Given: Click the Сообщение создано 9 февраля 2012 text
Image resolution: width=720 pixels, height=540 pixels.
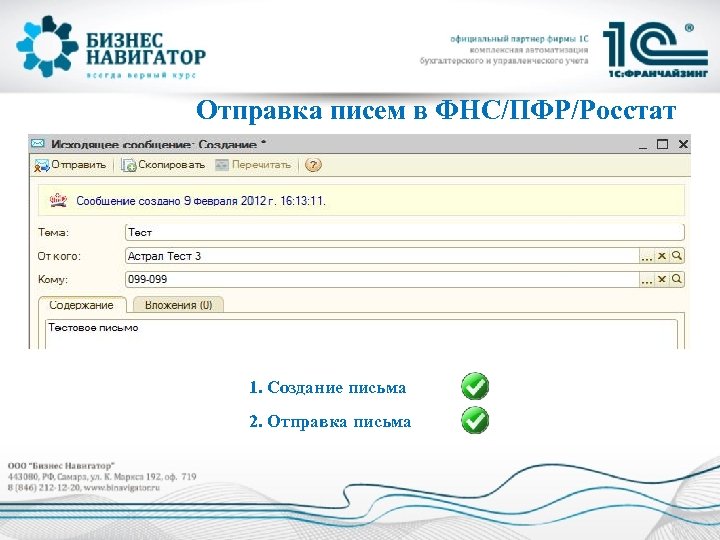Looking at the screenshot, I should point(201,201).
